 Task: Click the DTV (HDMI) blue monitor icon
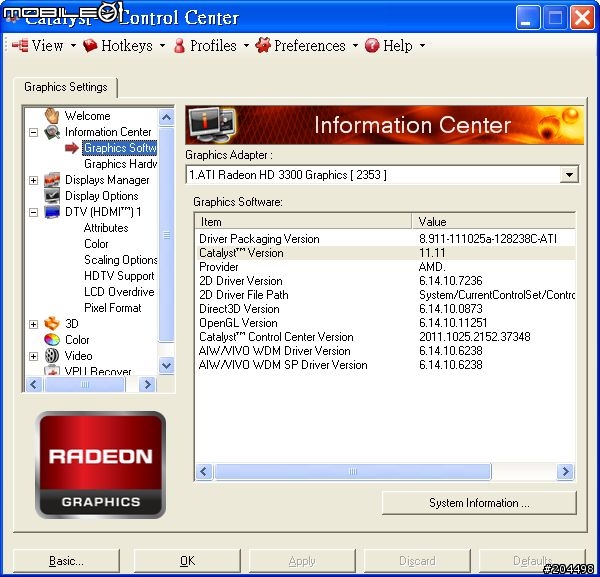52,212
